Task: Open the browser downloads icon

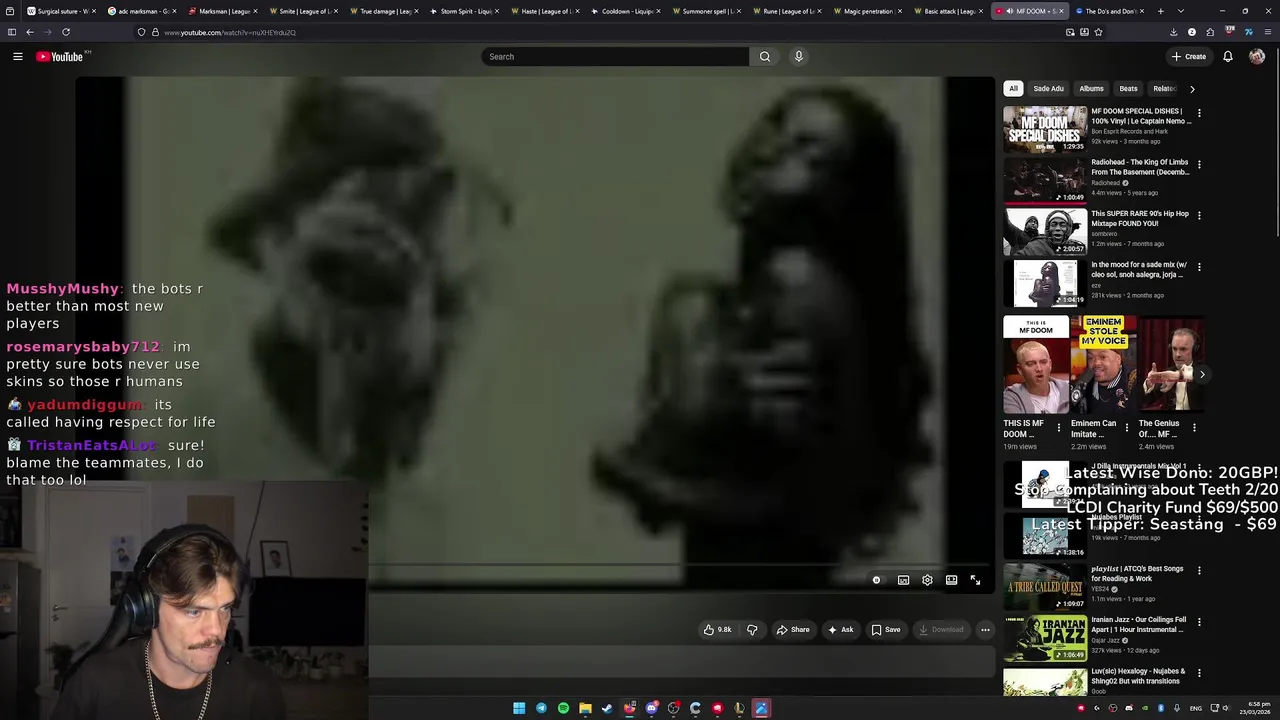Action: pos(1175,32)
